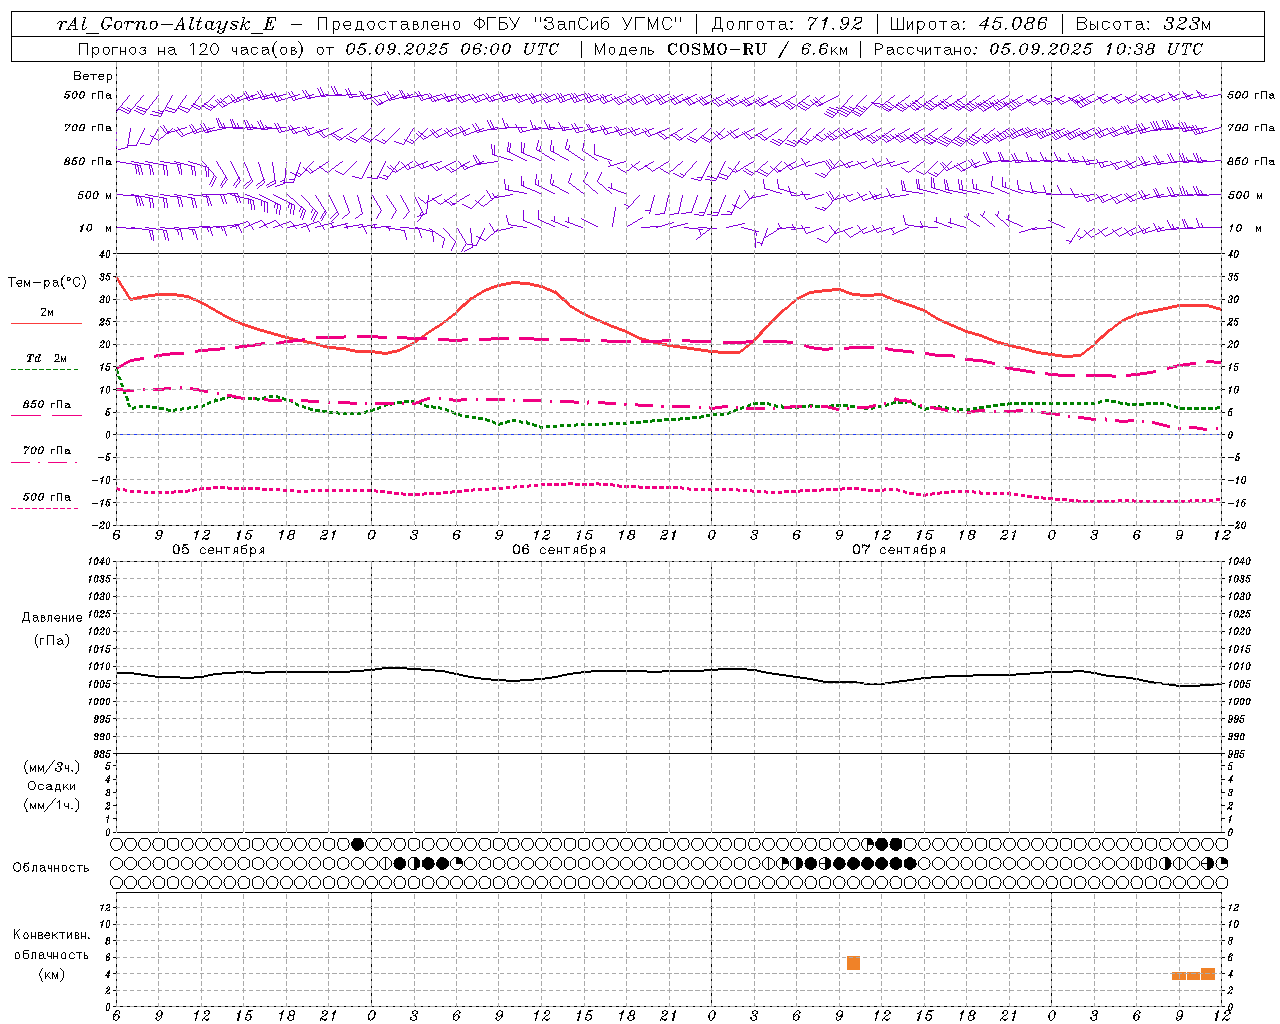Click the lone black cloud circle before midnight 05 сентября

click(358, 844)
